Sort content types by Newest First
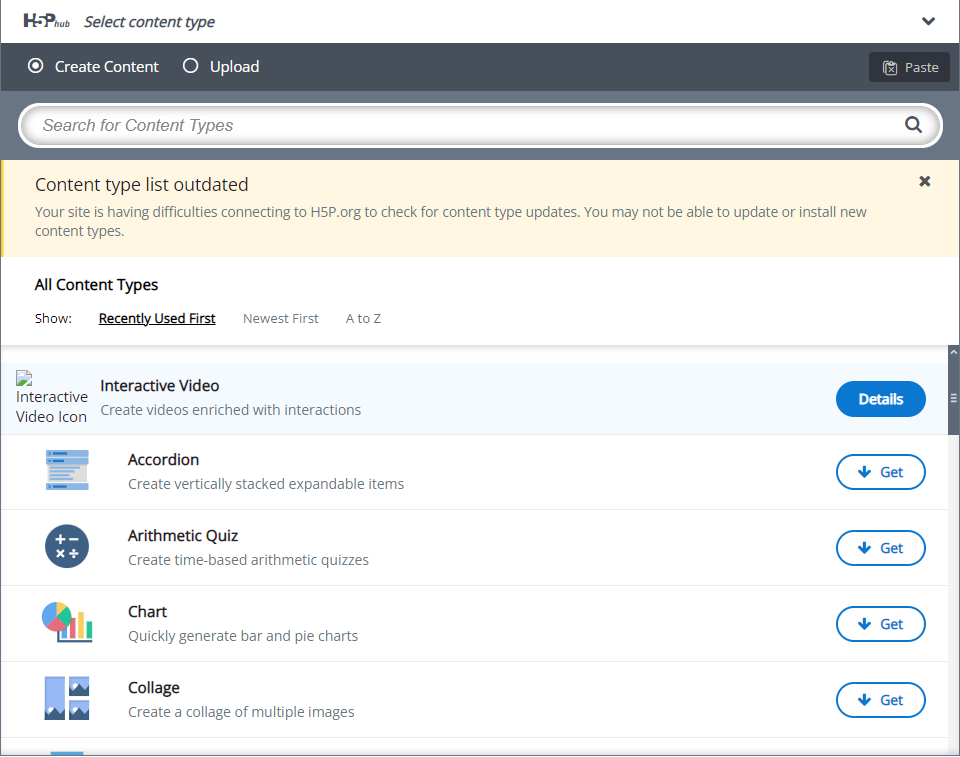 [280, 318]
